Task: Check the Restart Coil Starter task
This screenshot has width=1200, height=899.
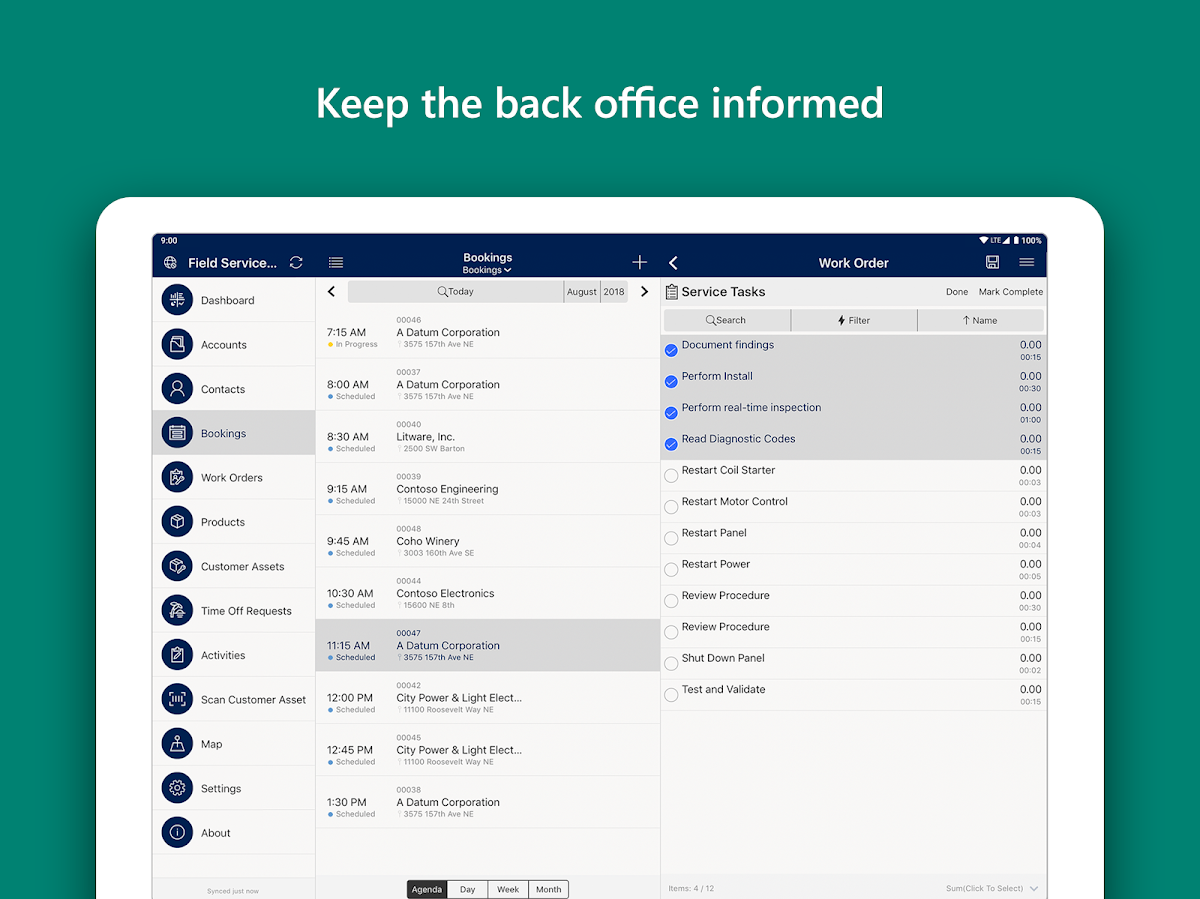Action: click(x=671, y=476)
